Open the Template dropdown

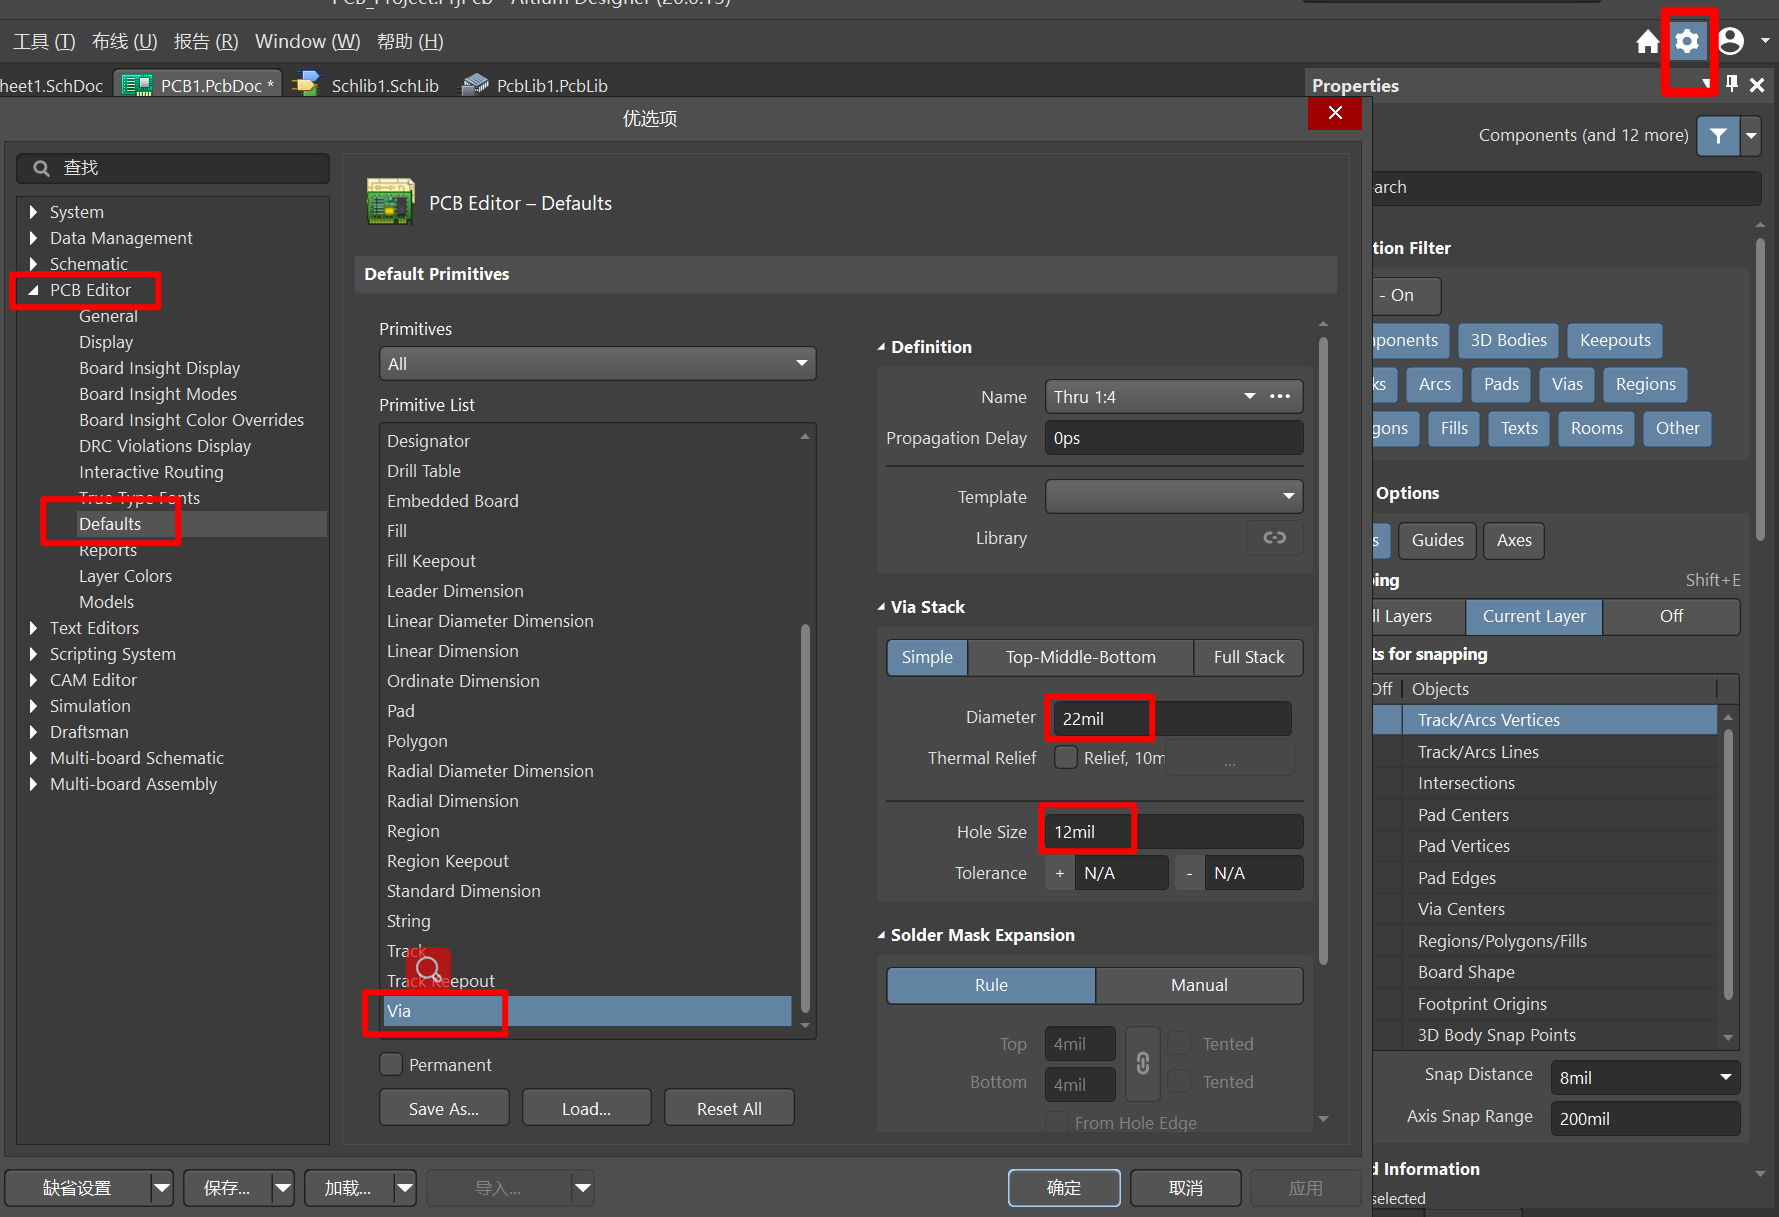pyautogui.click(x=1174, y=496)
